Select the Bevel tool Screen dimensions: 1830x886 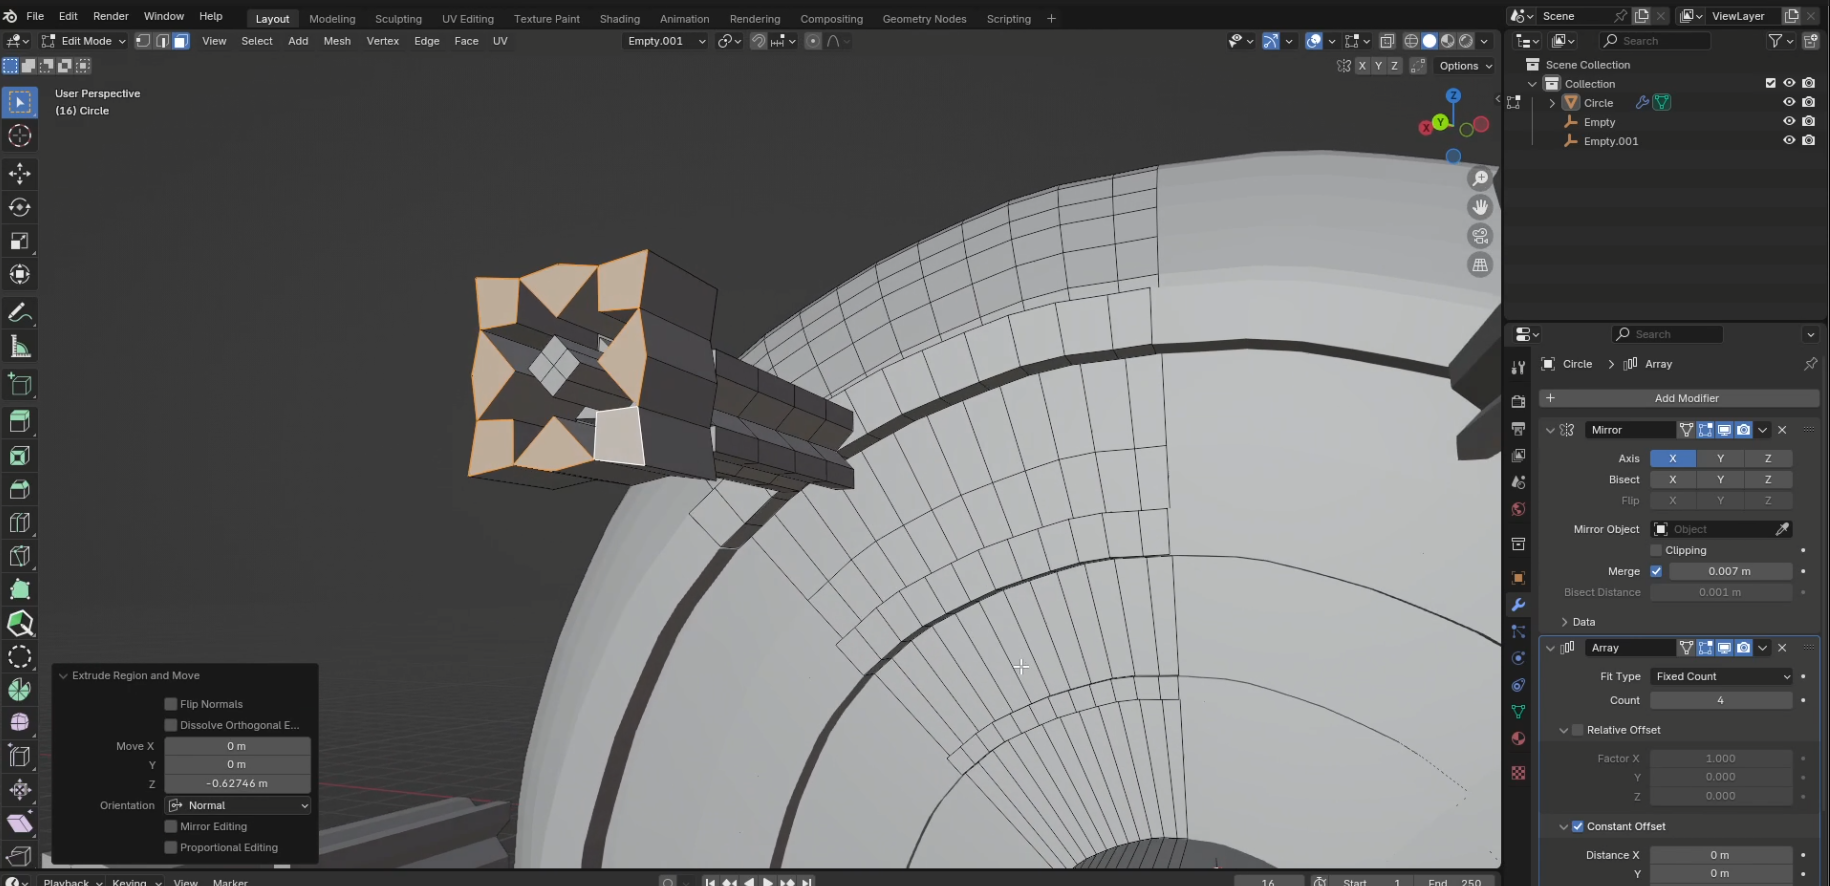[x=20, y=489]
